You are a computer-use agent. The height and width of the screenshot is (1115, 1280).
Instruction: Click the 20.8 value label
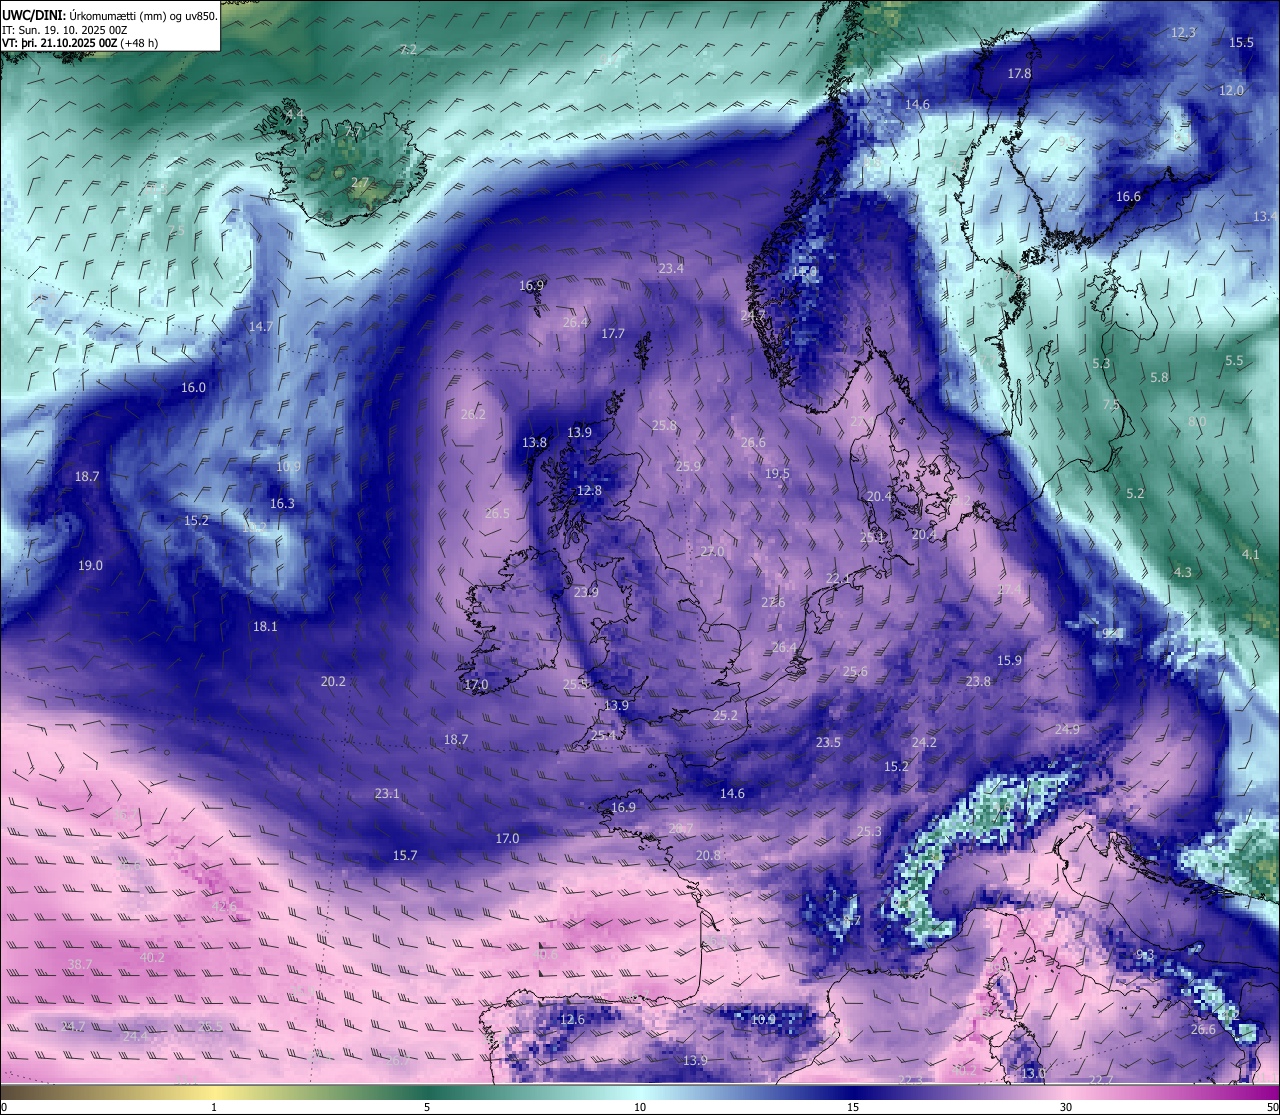tap(708, 856)
